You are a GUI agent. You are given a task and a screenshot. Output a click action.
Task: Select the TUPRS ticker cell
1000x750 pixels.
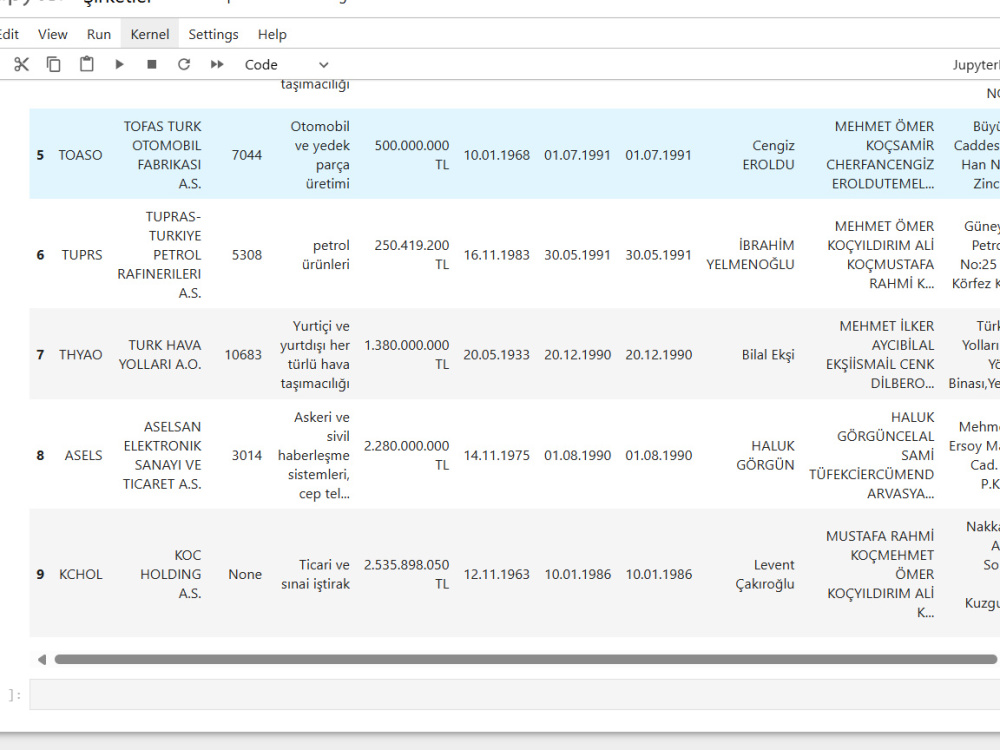coord(82,255)
